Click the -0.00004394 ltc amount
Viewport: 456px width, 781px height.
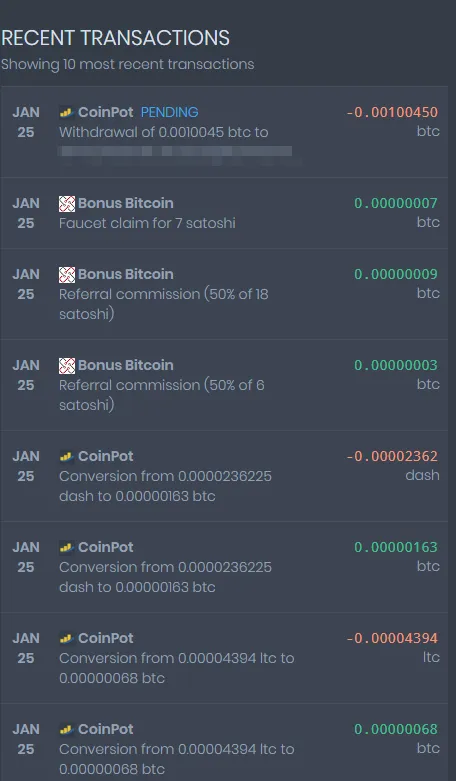point(392,638)
